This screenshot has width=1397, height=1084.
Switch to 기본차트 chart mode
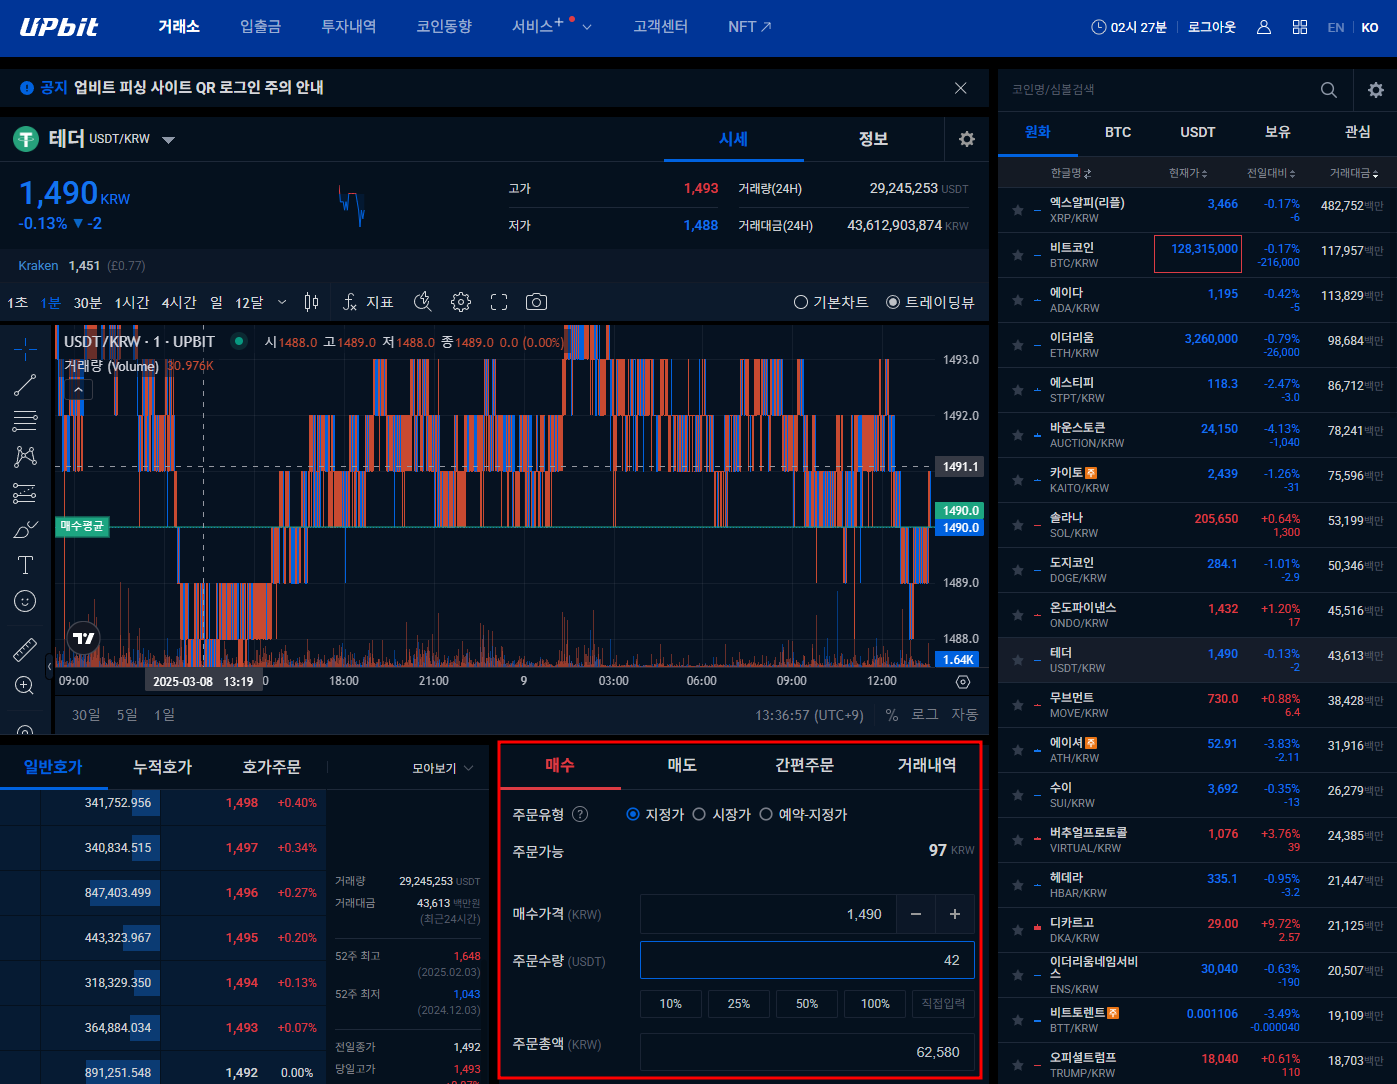[x=801, y=302]
